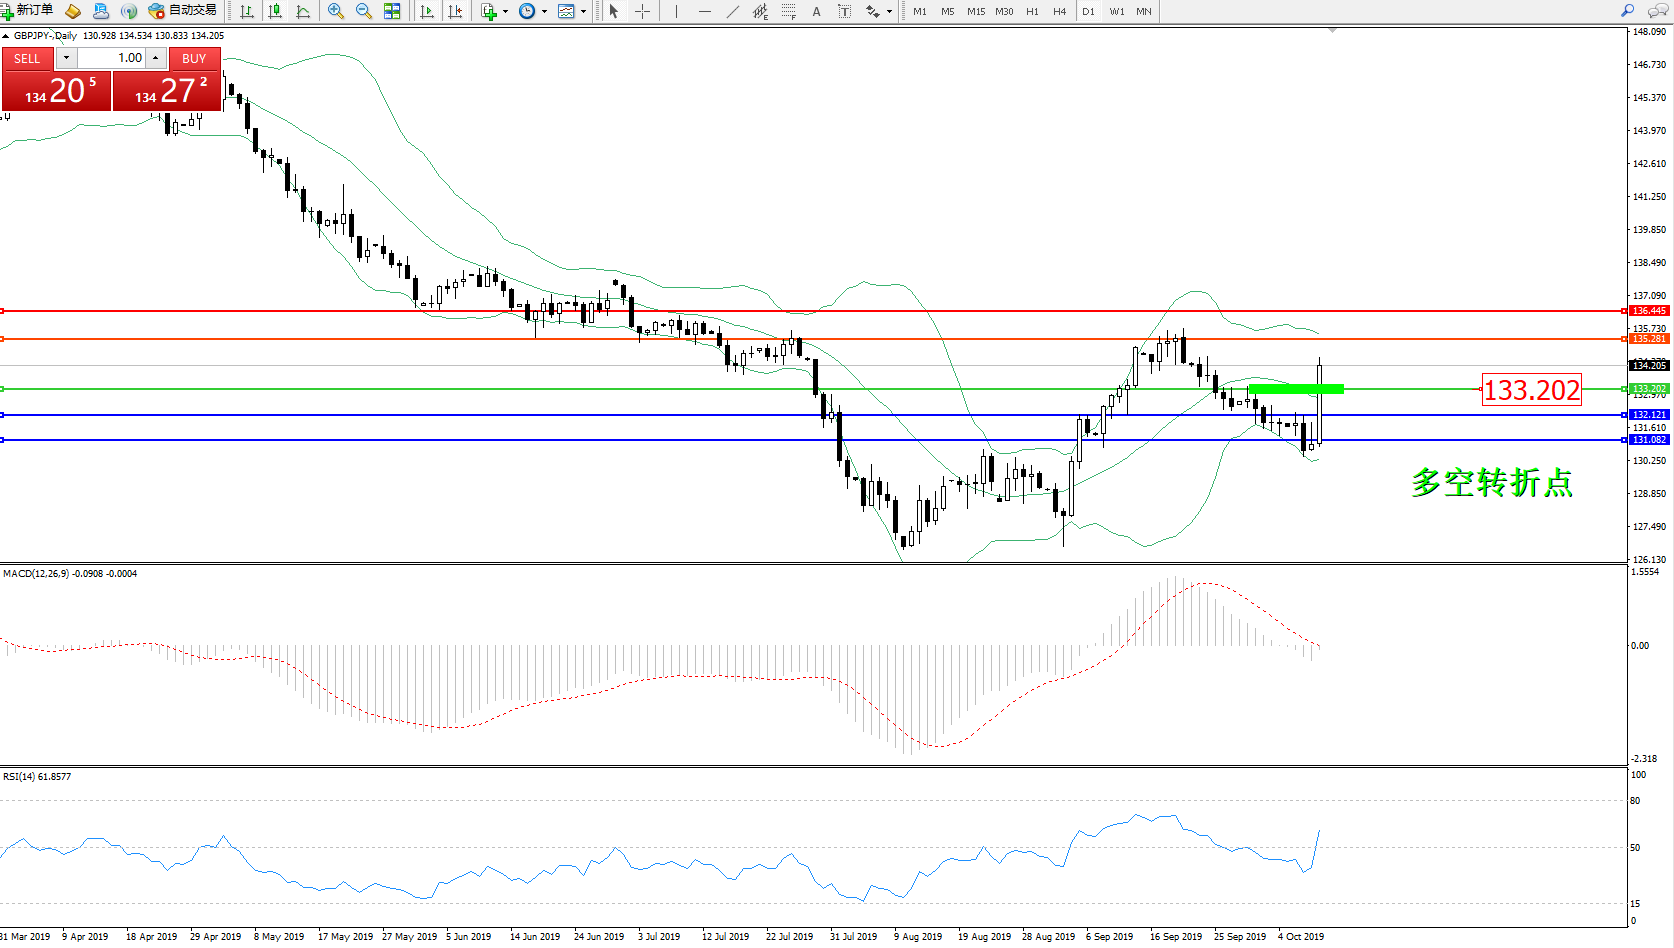This screenshot has width=1674, height=948.
Task: Switch to the H4 timeframe
Action: (1059, 12)
